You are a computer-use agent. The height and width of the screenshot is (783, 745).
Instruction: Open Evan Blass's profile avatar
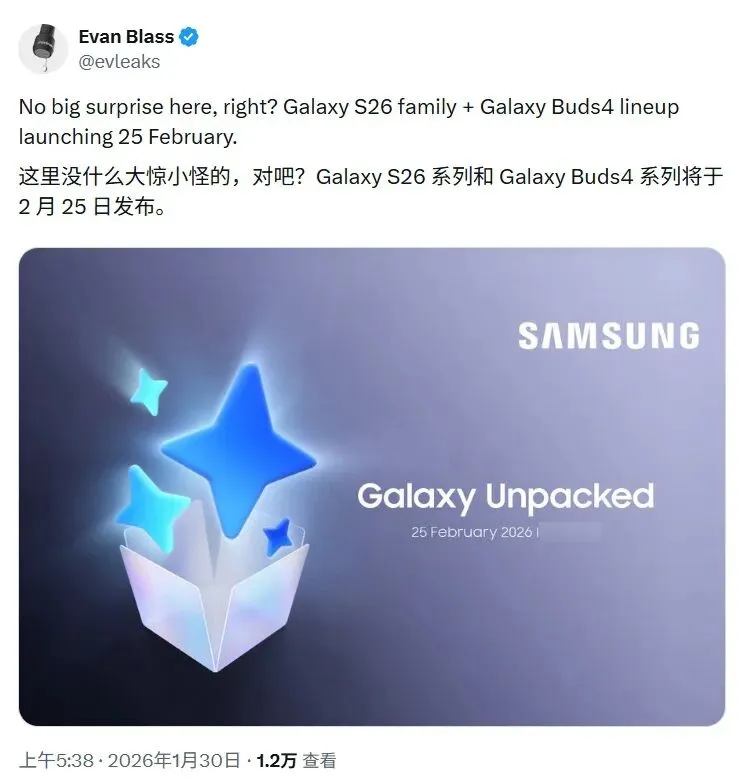coord(43,48)
